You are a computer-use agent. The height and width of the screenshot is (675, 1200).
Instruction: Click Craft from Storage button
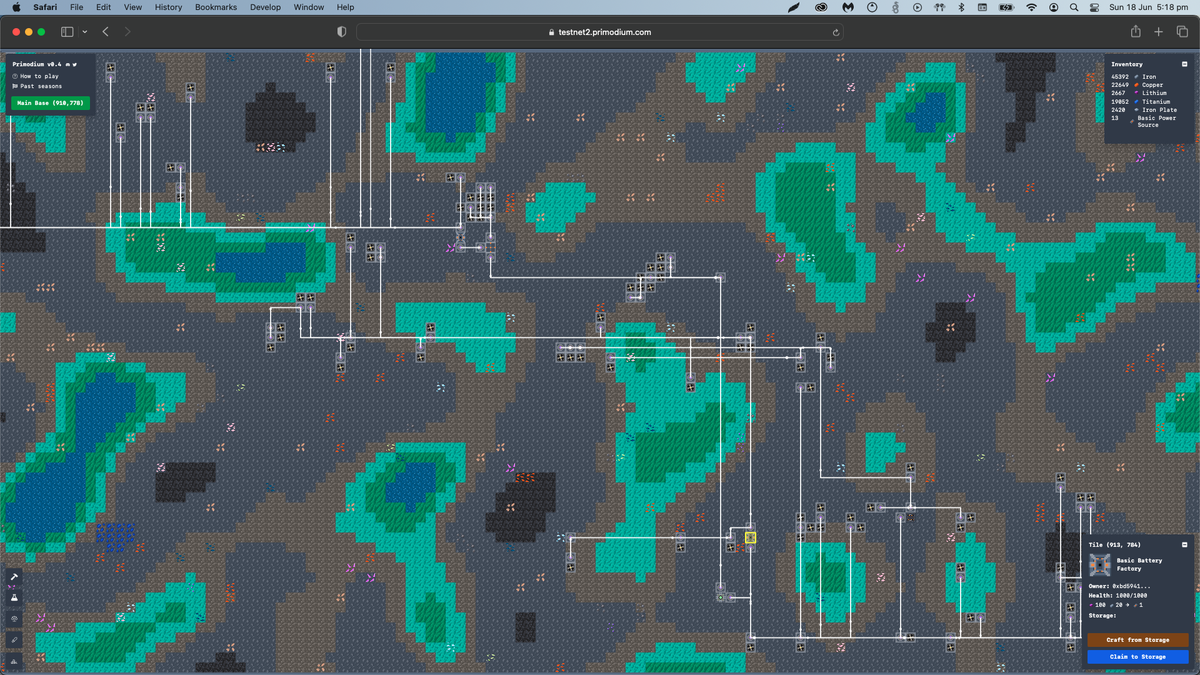pyautogui.click(x=1138, y=640)
